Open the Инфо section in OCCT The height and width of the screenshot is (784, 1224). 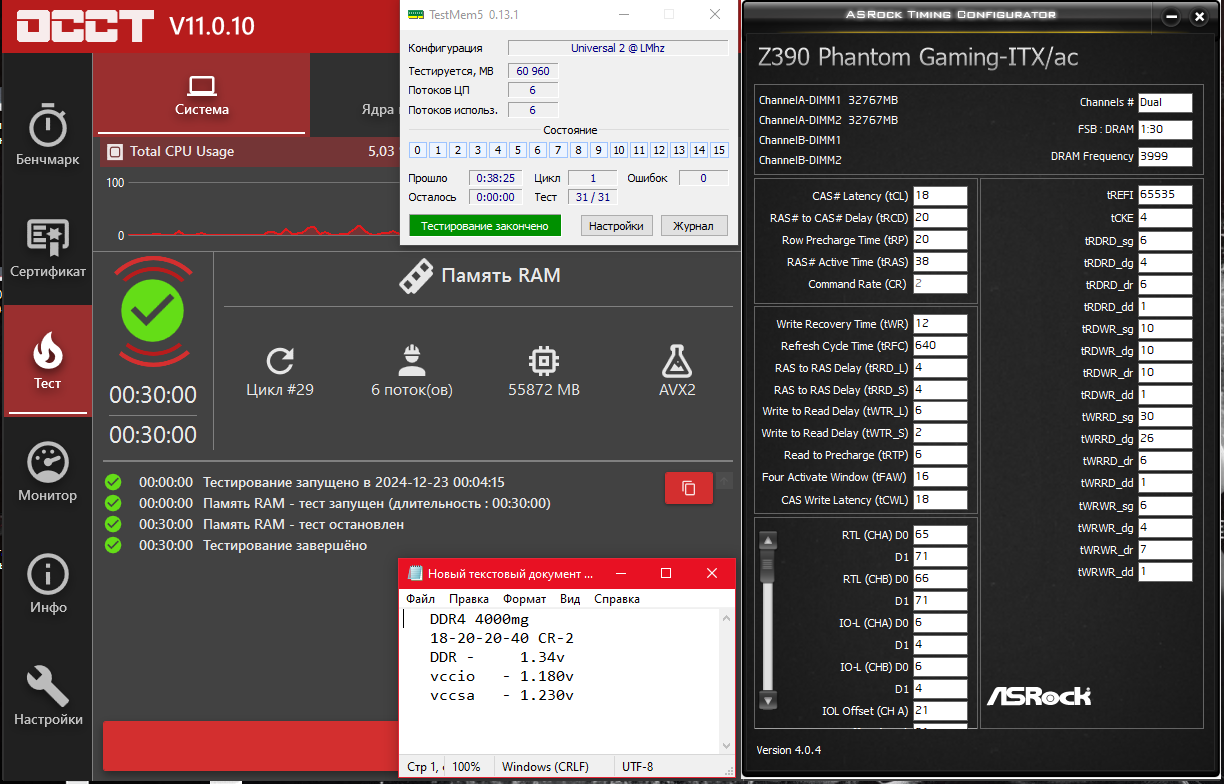[x=47, y=585]
